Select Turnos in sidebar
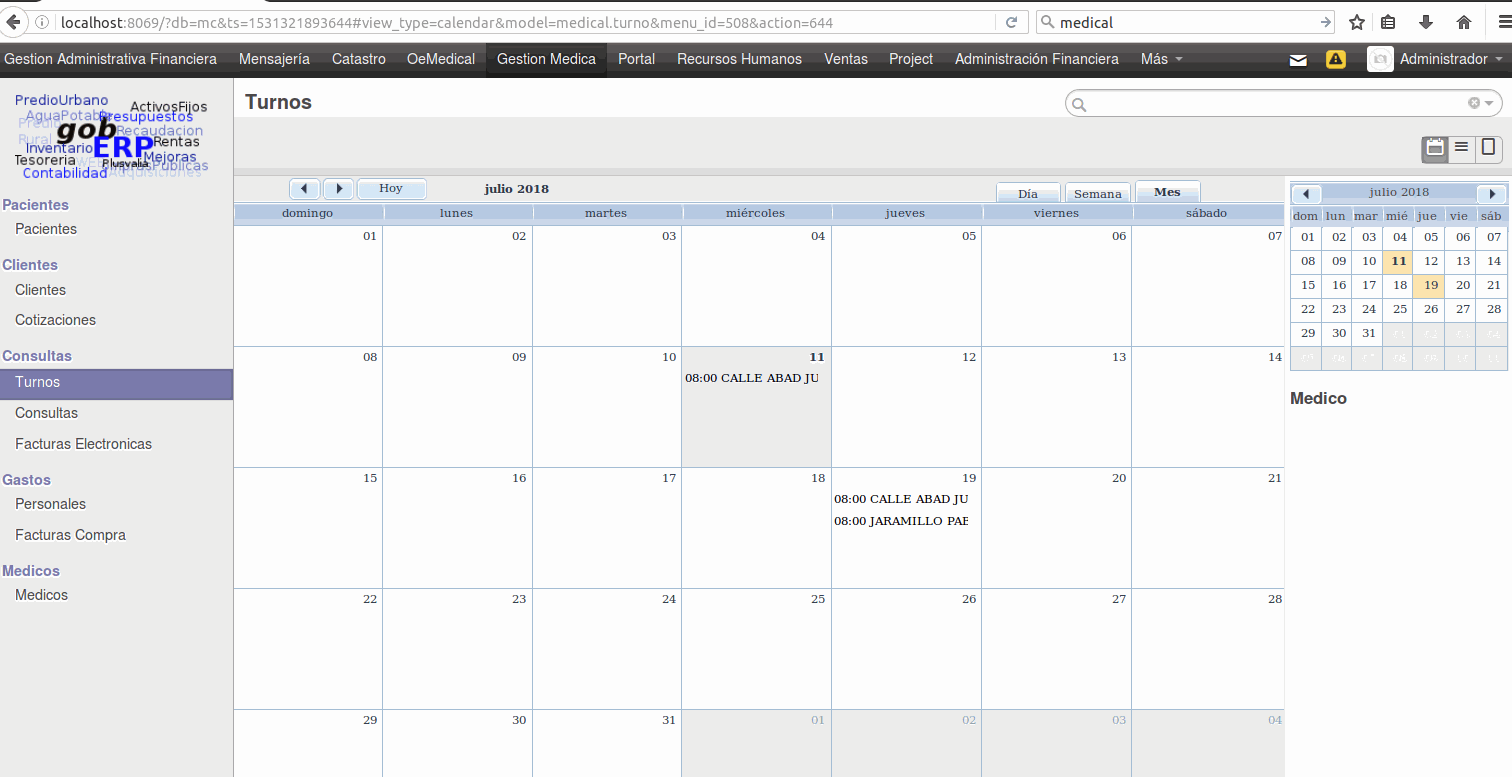Image resolution: width=1512 pixels, height=777 pixels. tap(116, 383)
